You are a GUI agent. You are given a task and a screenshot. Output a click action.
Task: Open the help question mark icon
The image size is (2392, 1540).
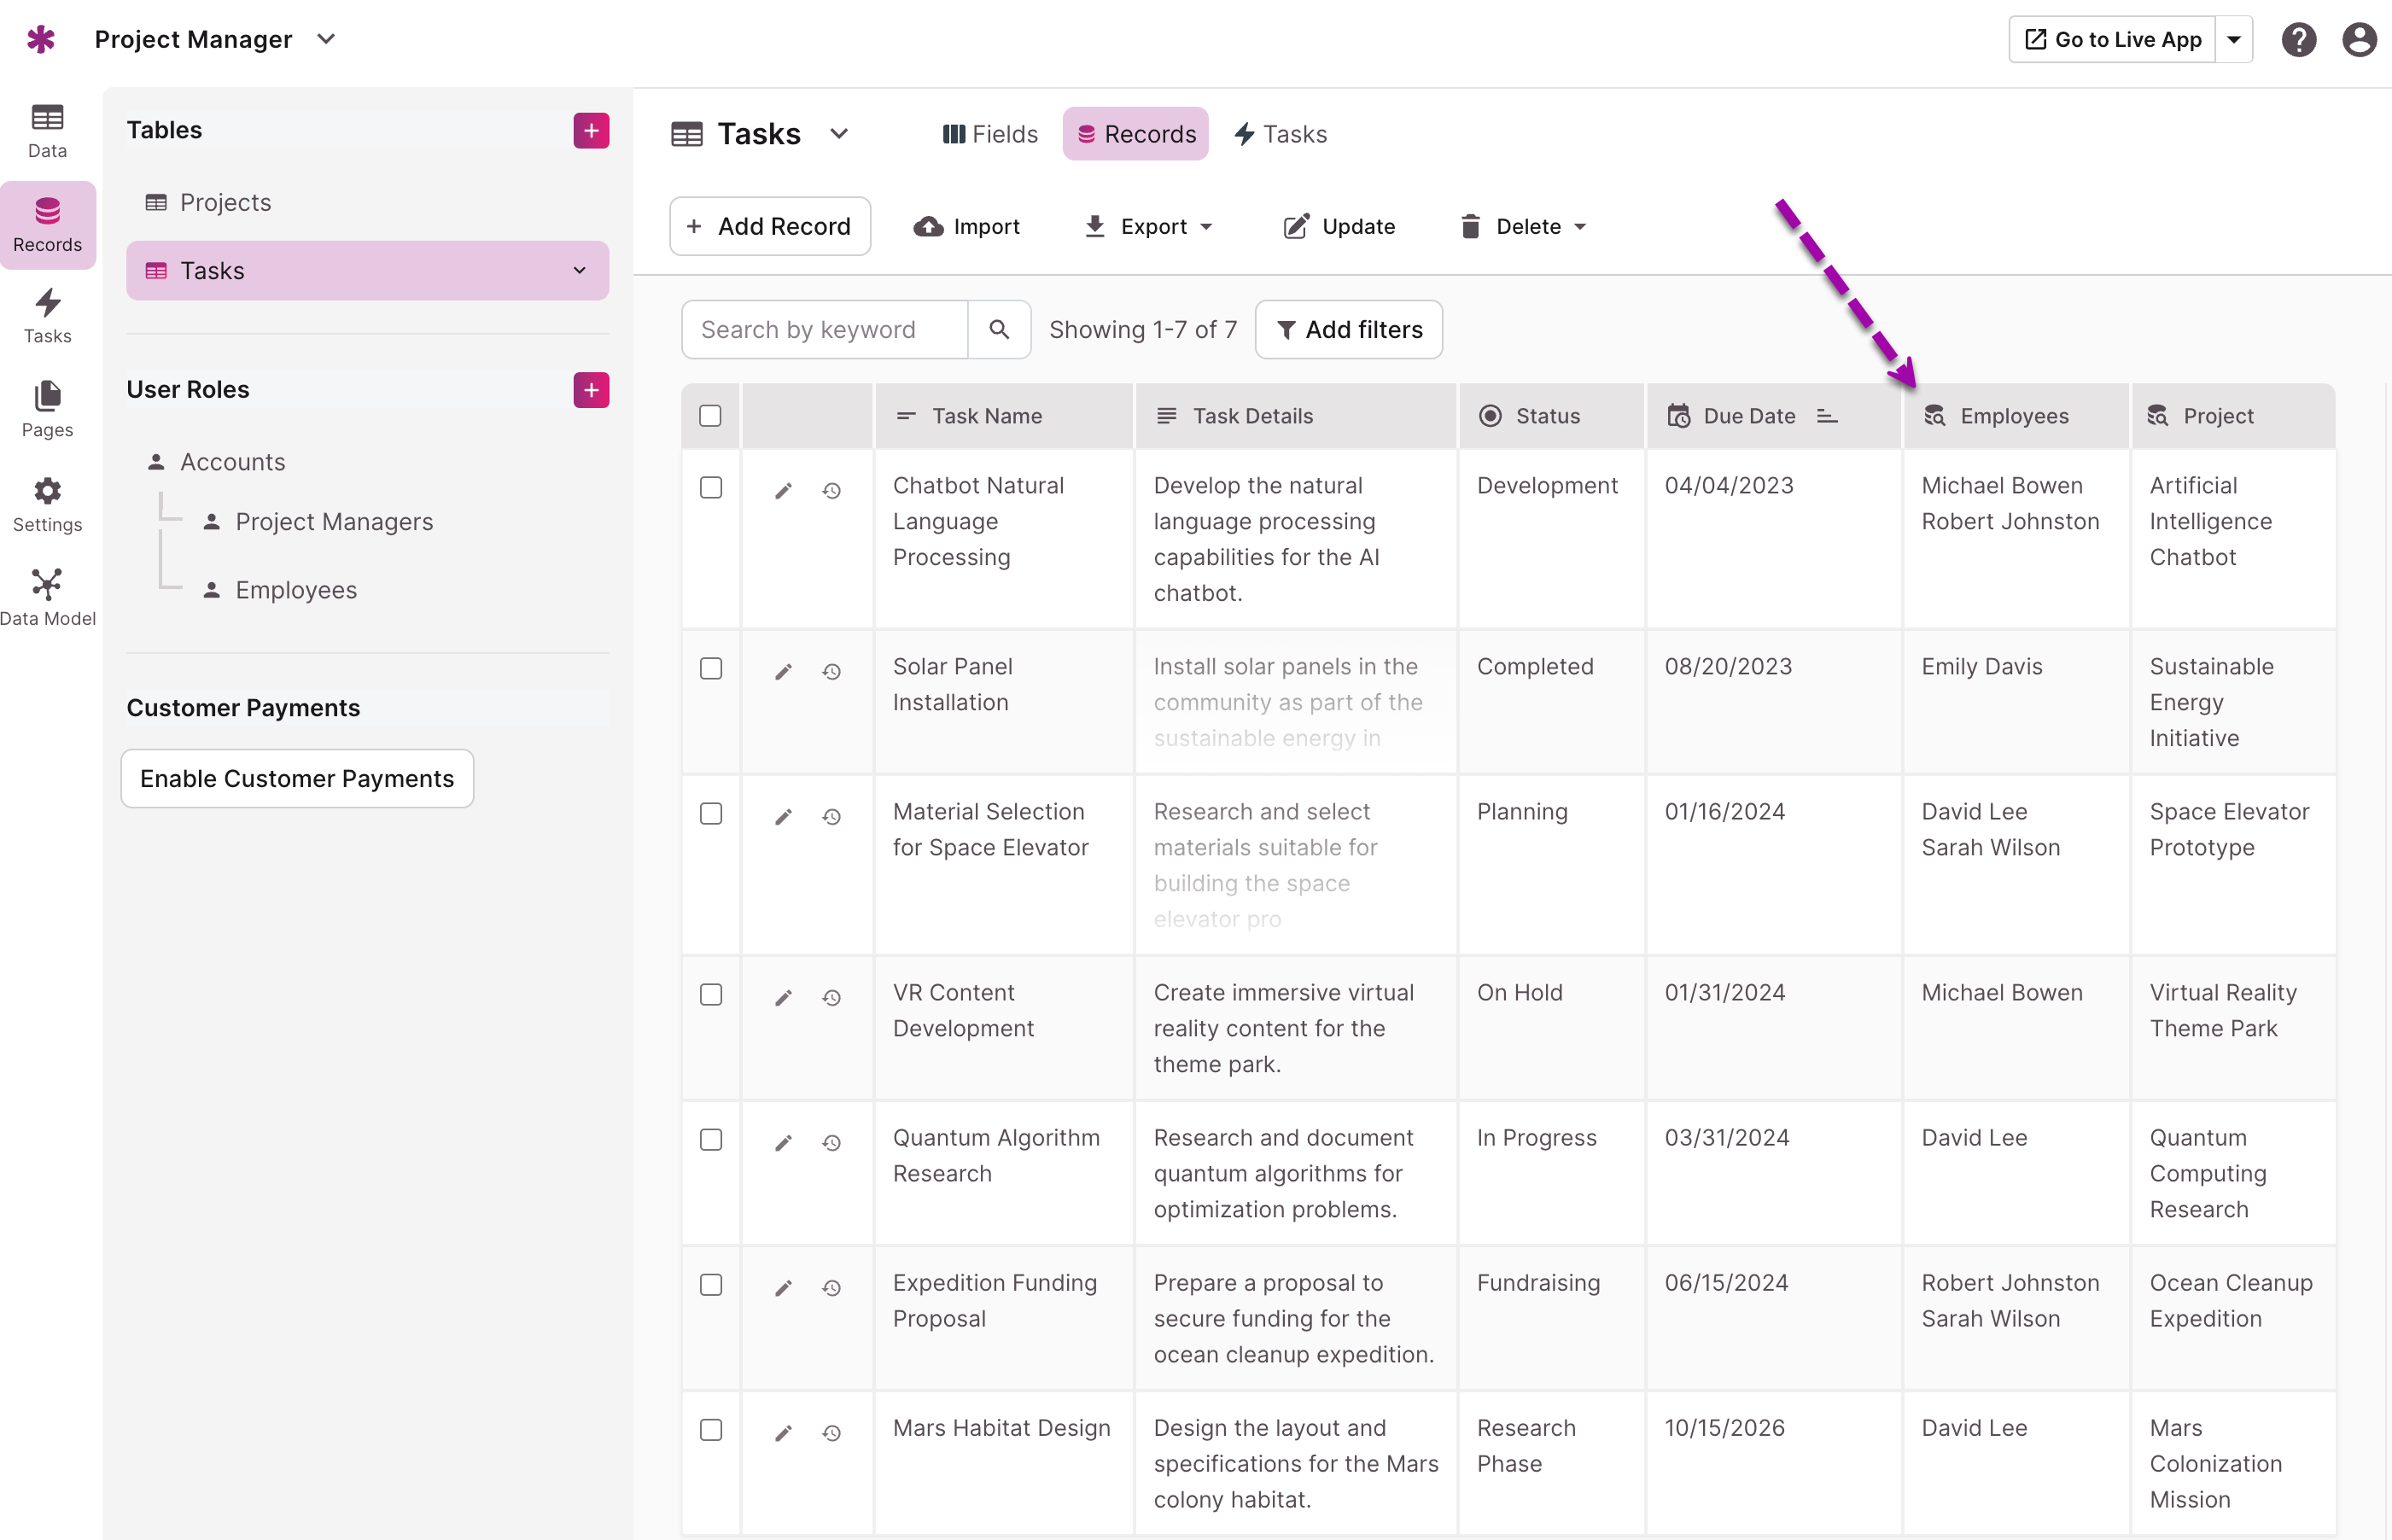(2298, 40)
